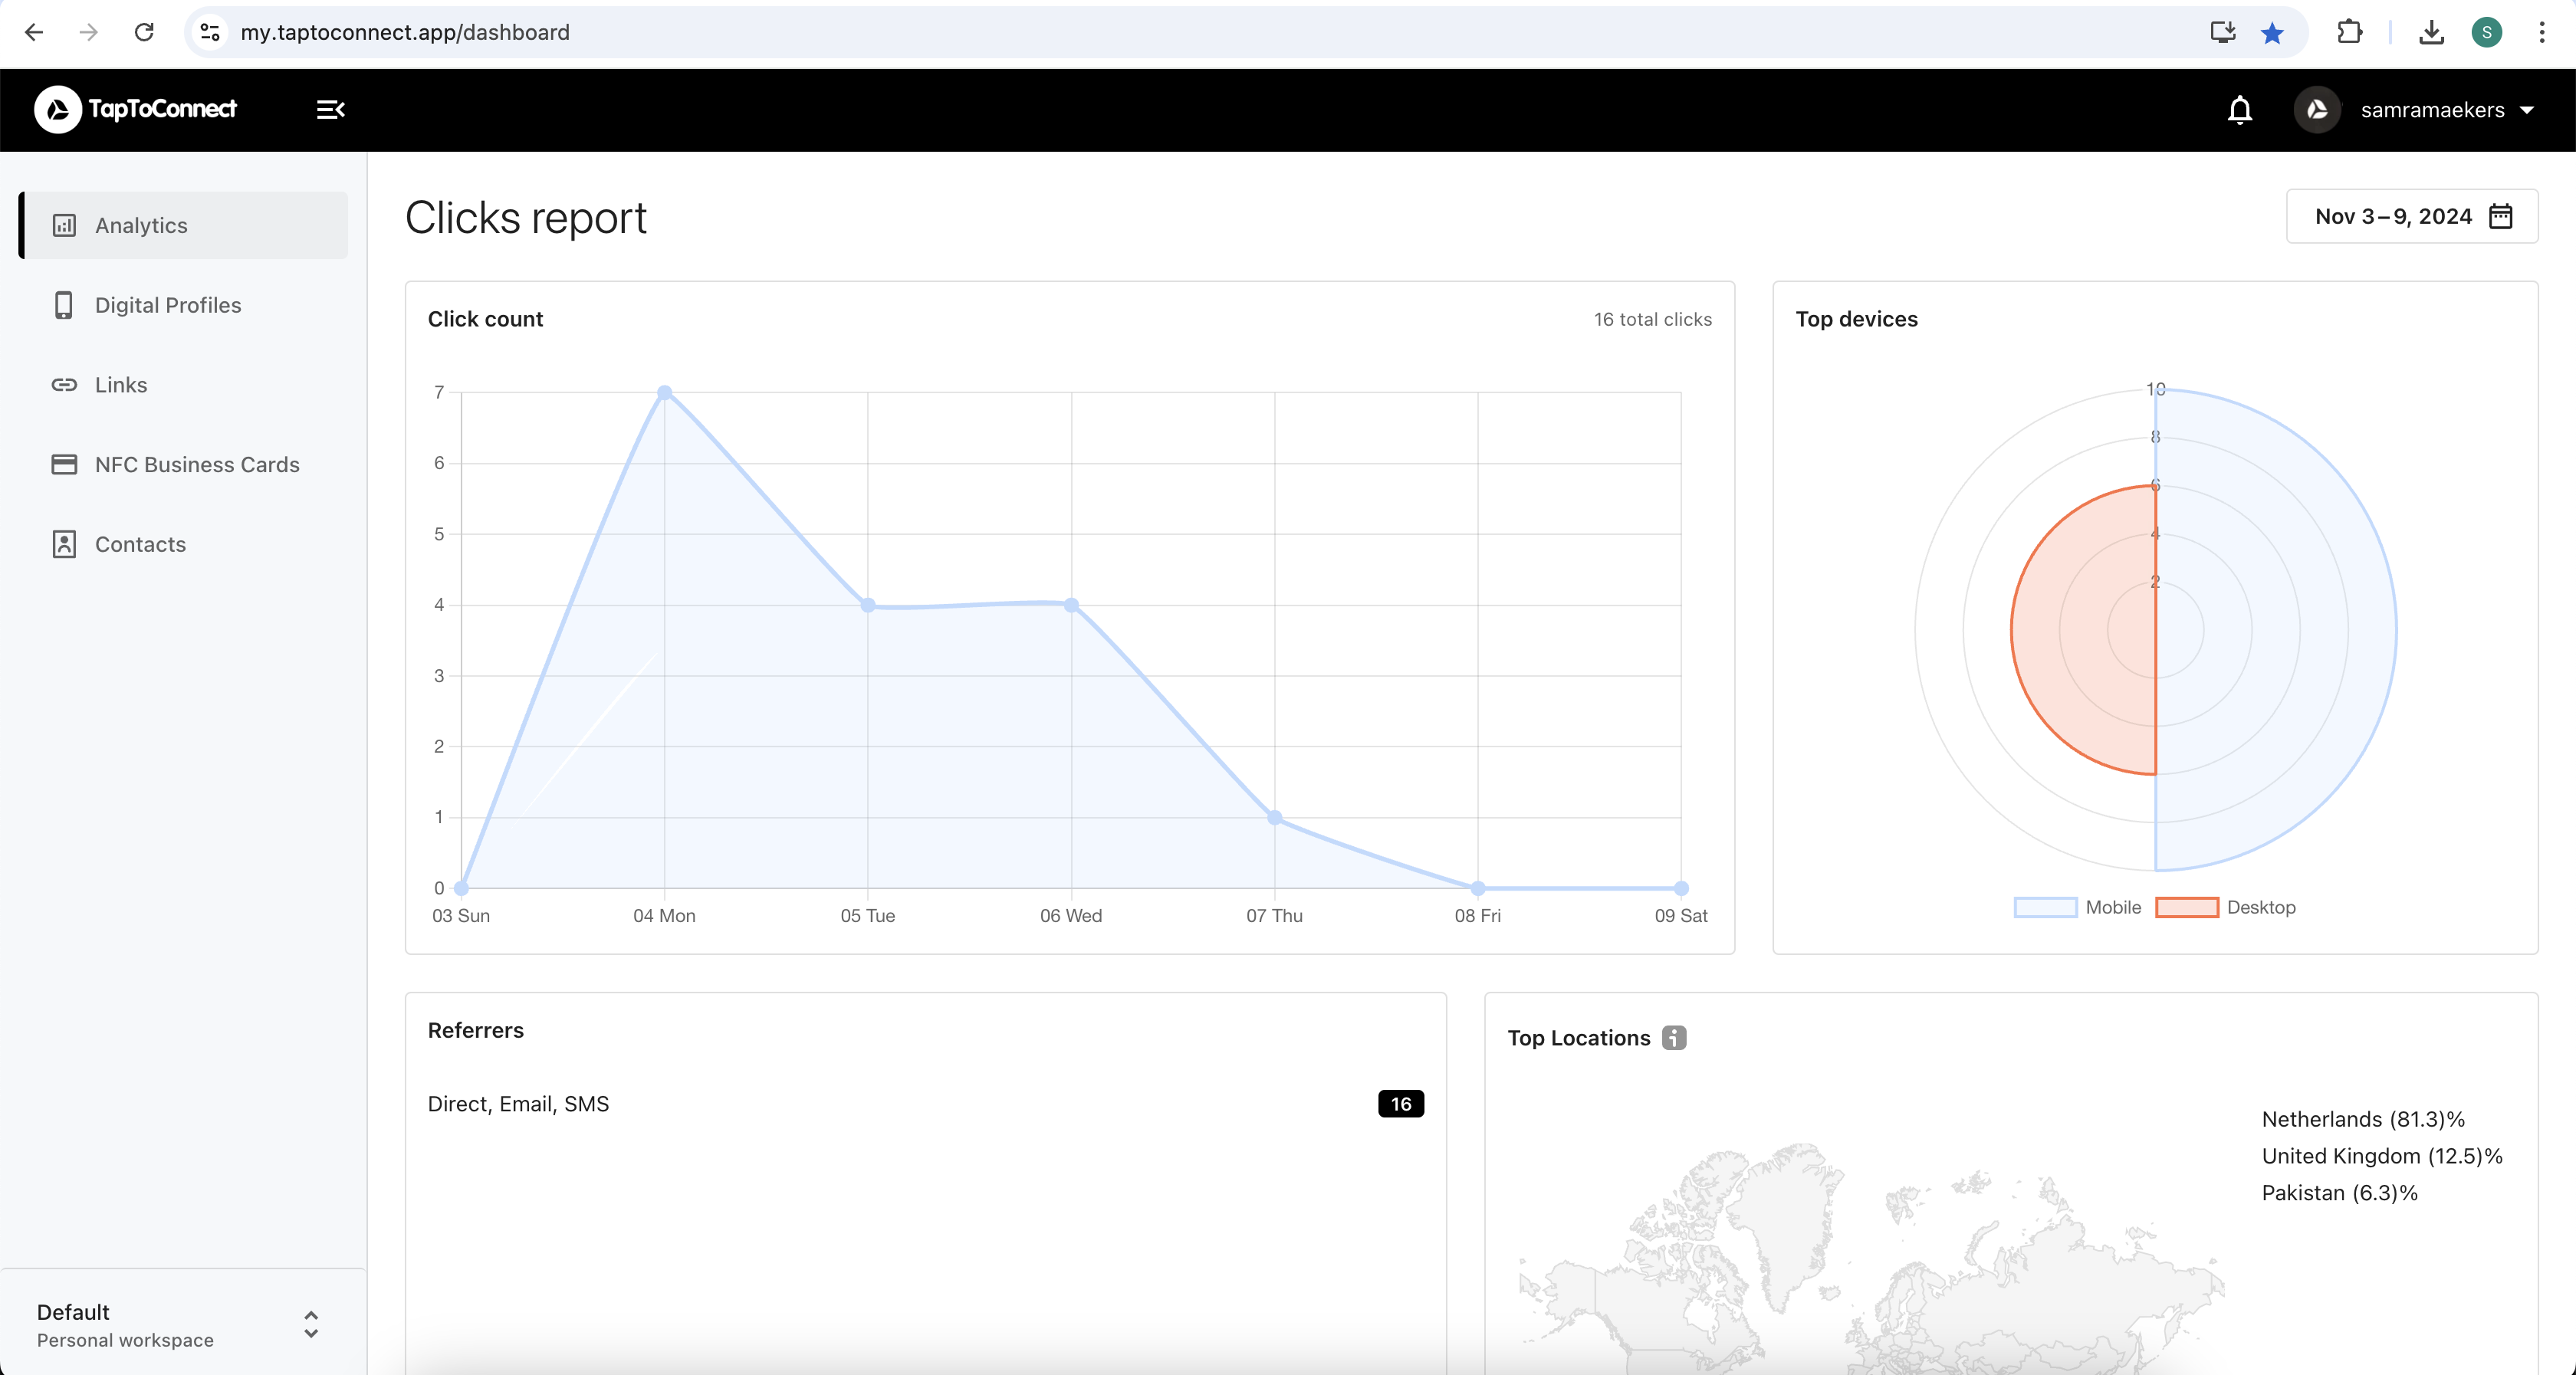Navigate to Contacts section
This screenshot has width=2576, height=1375.
click(140, 543)
